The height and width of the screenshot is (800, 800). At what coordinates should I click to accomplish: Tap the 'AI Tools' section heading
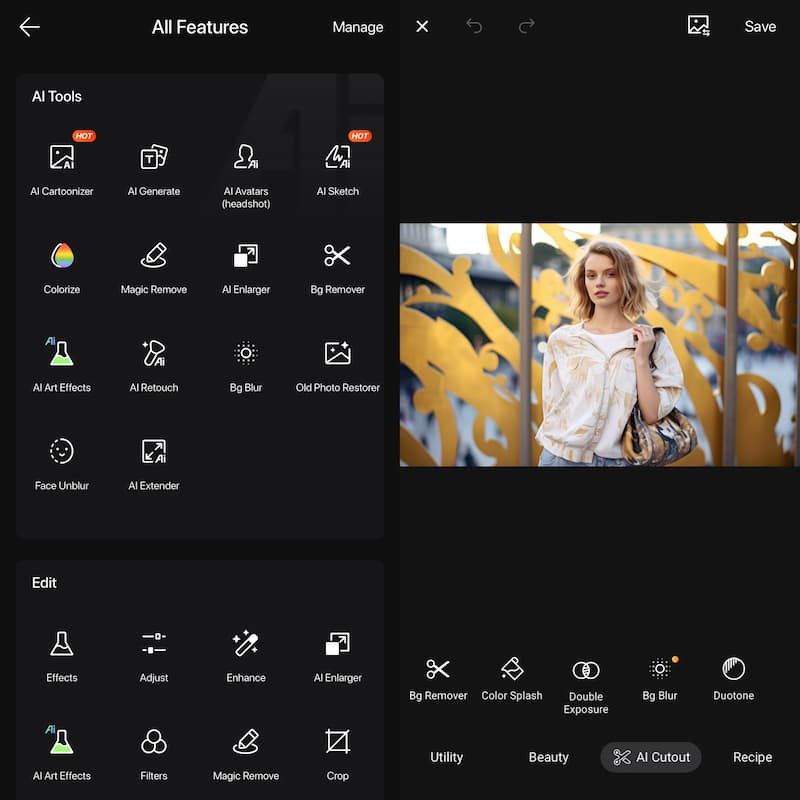57,96
